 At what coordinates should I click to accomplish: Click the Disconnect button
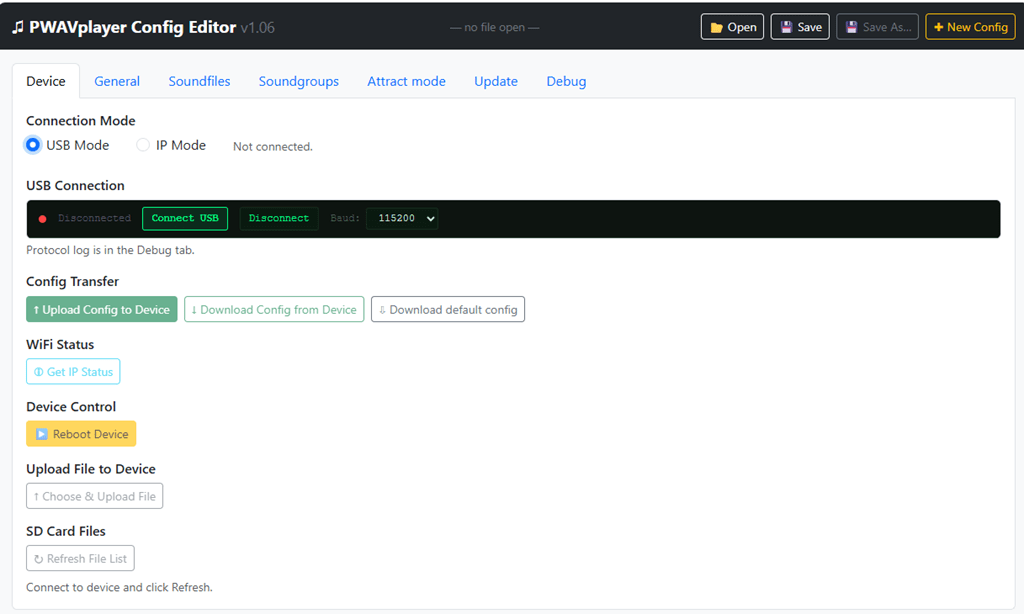[x=279, y=218]
